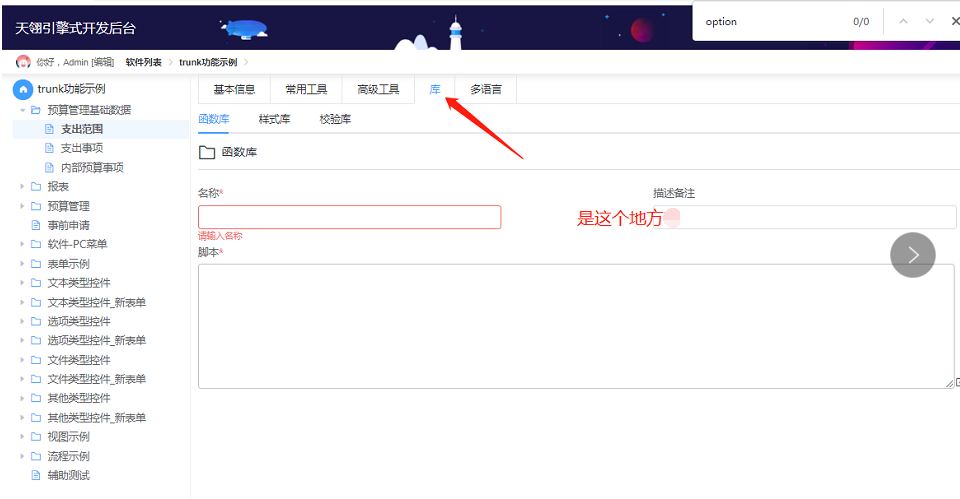
Task: Open the 常用工具 tab
Action: [306, 89]
